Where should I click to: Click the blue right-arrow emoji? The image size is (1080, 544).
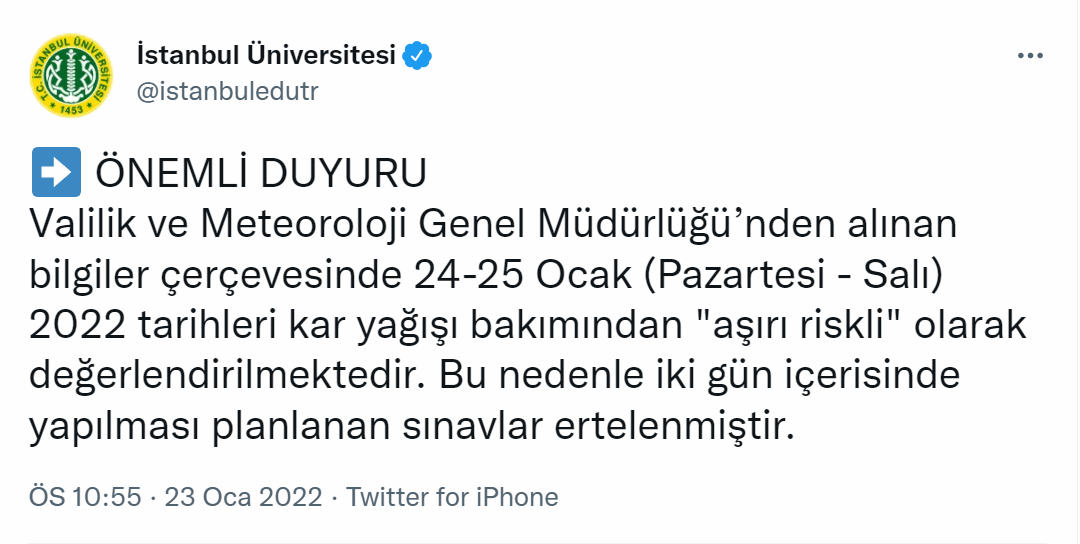(x=56, y=172)
